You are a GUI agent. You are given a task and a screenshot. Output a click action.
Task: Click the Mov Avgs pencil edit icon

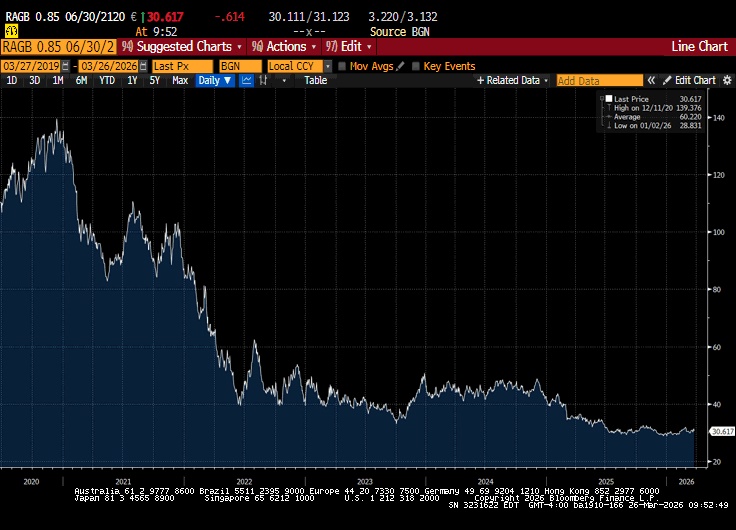pos(400,66)
